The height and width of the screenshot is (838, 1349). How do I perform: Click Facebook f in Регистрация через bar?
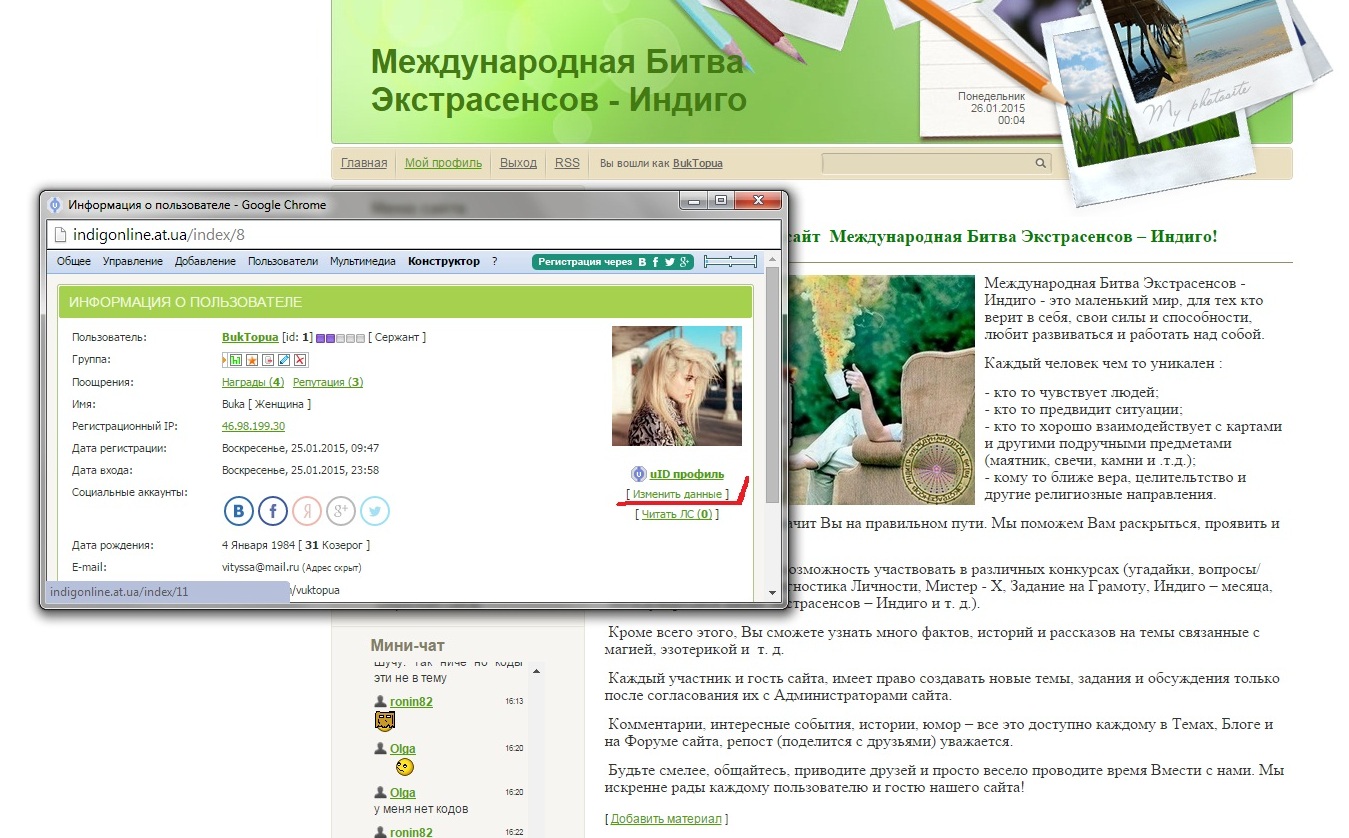pyautogui.click(x=655, y=262)
